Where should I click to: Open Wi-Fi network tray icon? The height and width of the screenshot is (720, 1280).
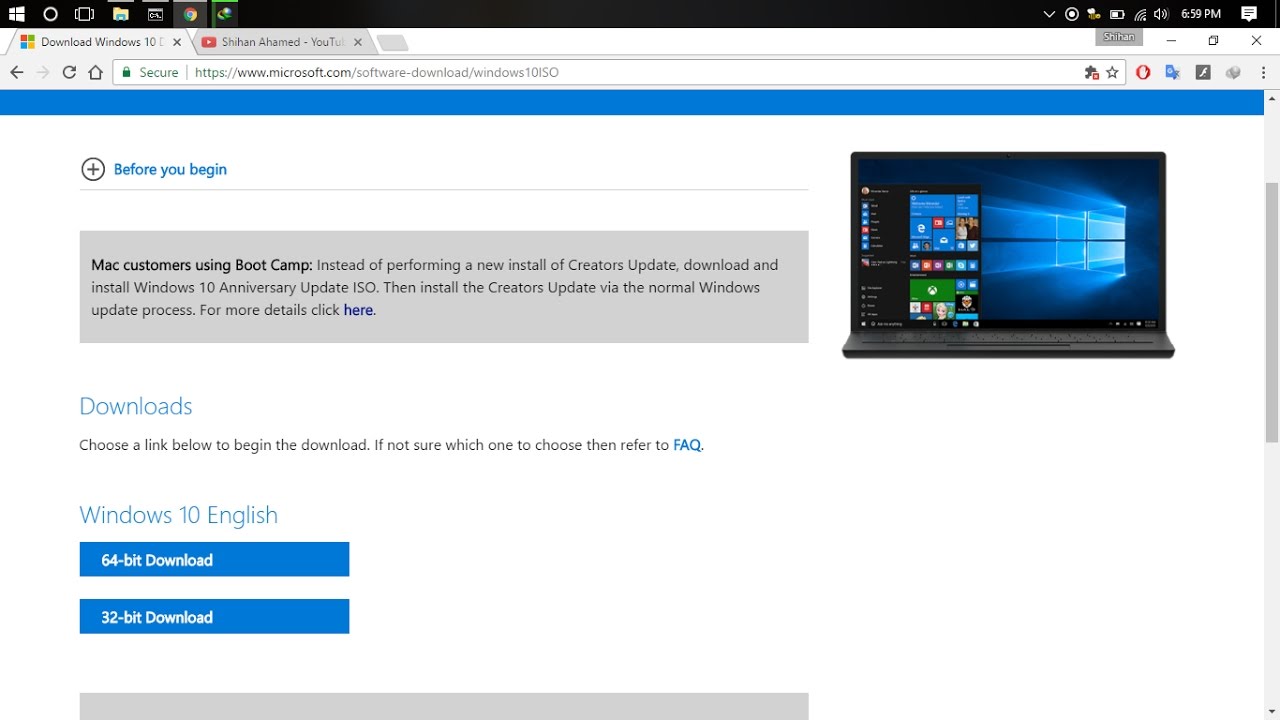click(x=1140, y=14)
